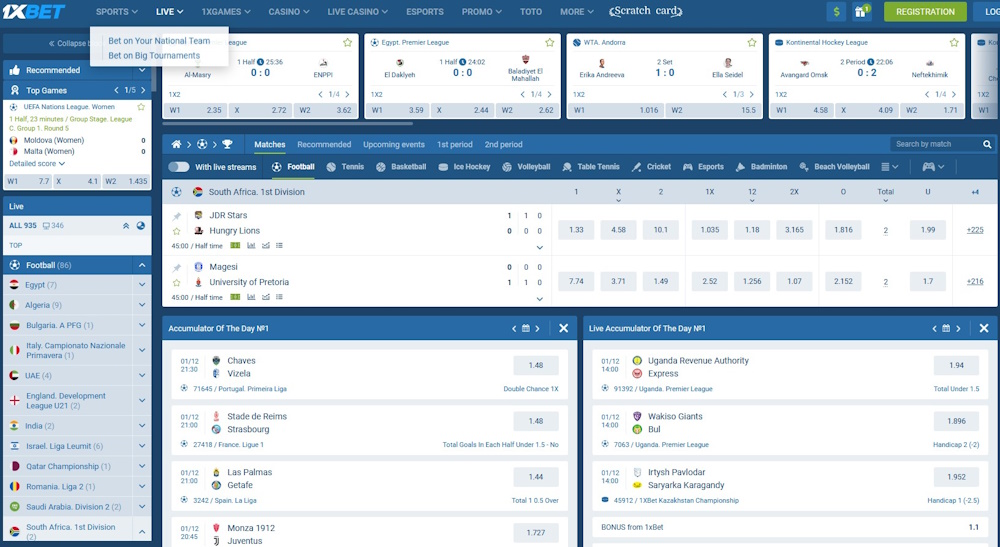Pin the Magesi match

coord(177,268)
